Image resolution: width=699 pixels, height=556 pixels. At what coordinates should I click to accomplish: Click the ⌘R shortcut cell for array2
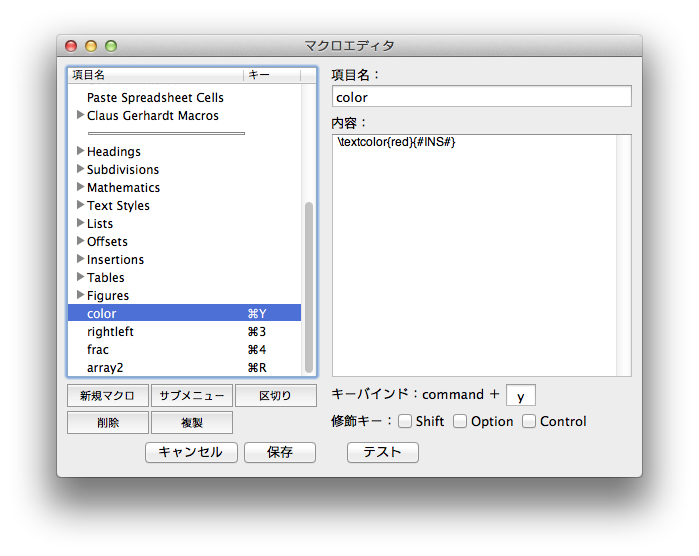(257, 367)
